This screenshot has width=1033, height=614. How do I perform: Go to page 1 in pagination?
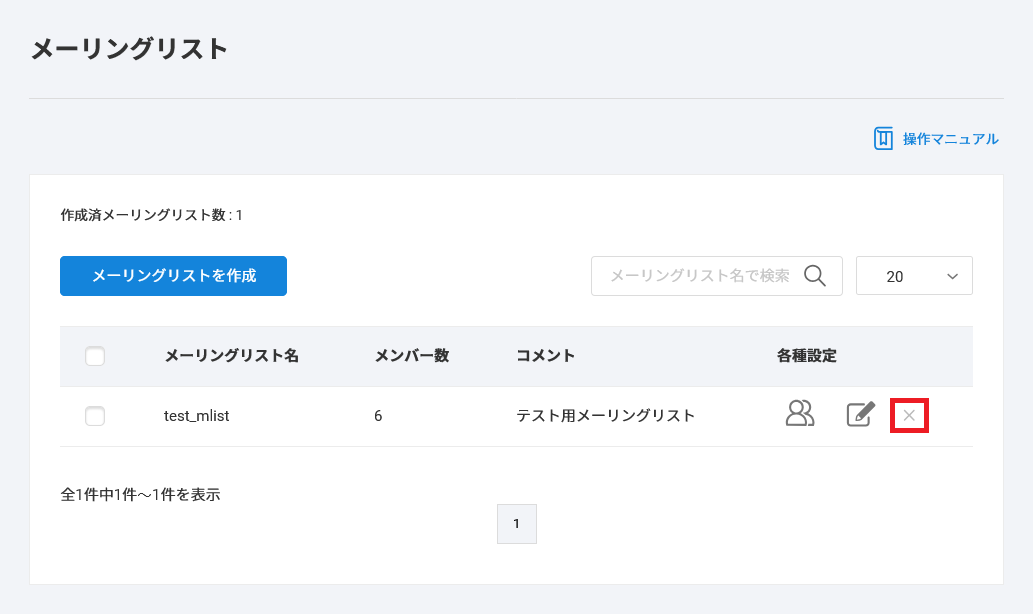516,524
